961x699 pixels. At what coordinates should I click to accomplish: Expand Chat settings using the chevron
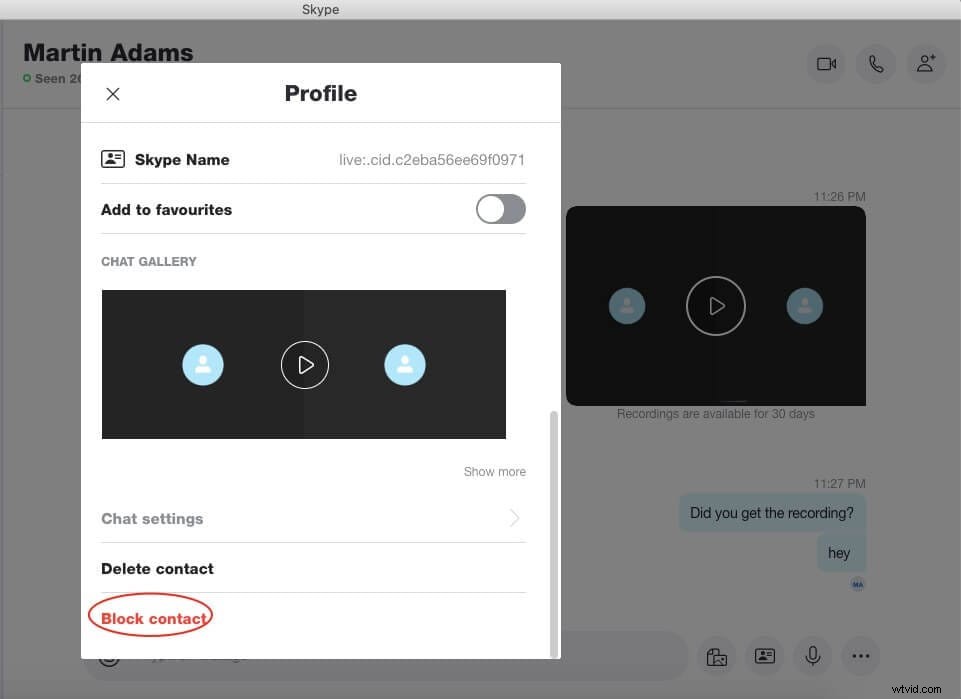(x=514, y=518)
